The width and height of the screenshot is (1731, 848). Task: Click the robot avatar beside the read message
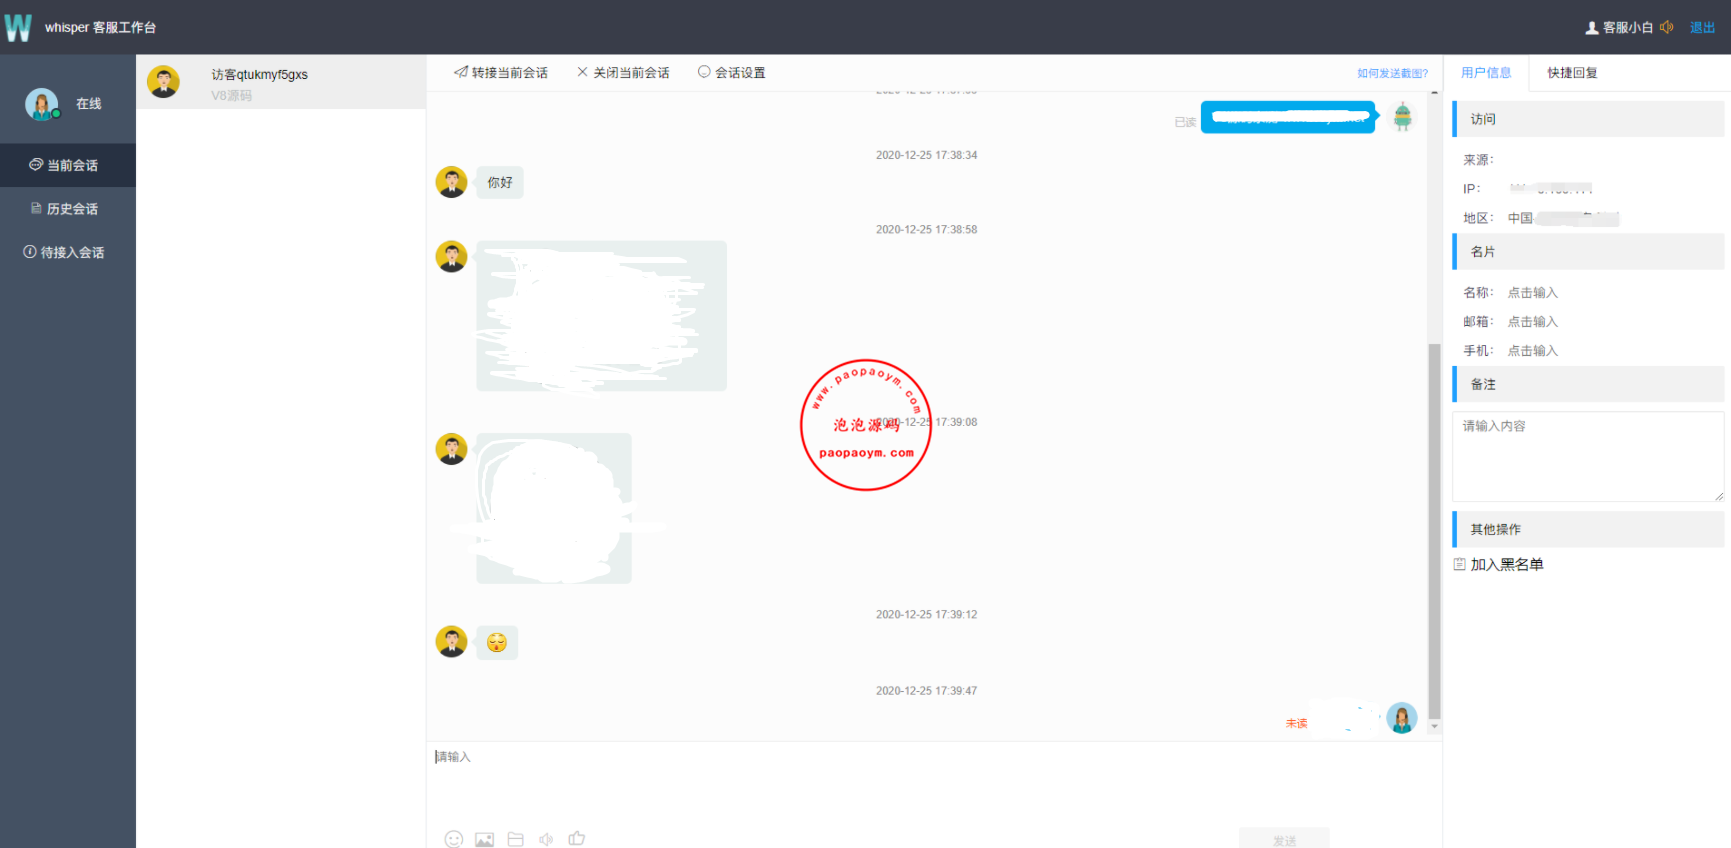[x=1403, y=117]
